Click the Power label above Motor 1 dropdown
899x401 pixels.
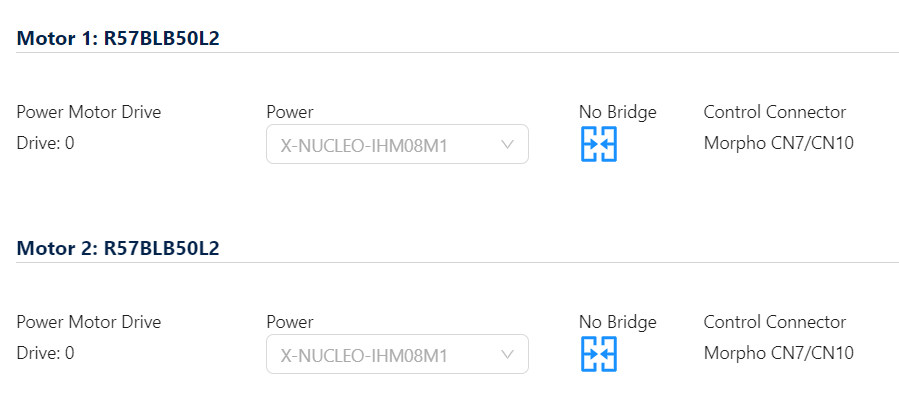(290, 112)
